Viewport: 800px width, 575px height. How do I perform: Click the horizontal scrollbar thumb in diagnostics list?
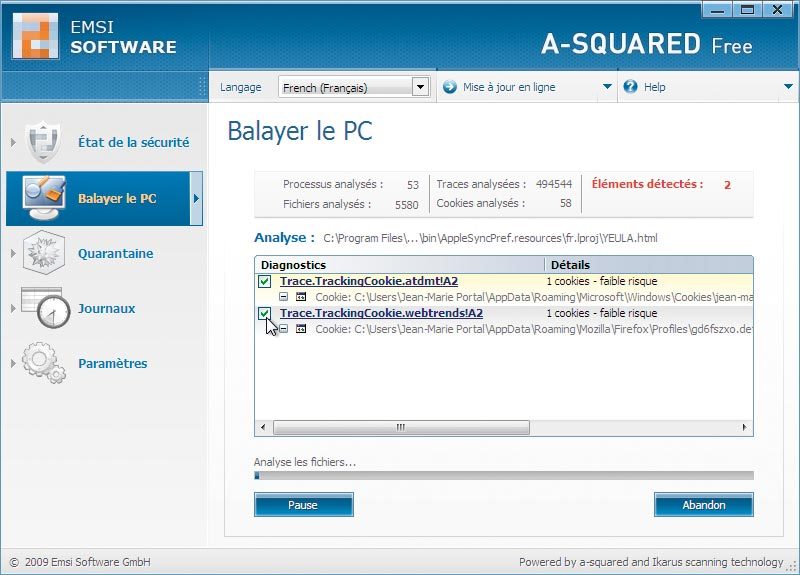click(x=401, y=427)
